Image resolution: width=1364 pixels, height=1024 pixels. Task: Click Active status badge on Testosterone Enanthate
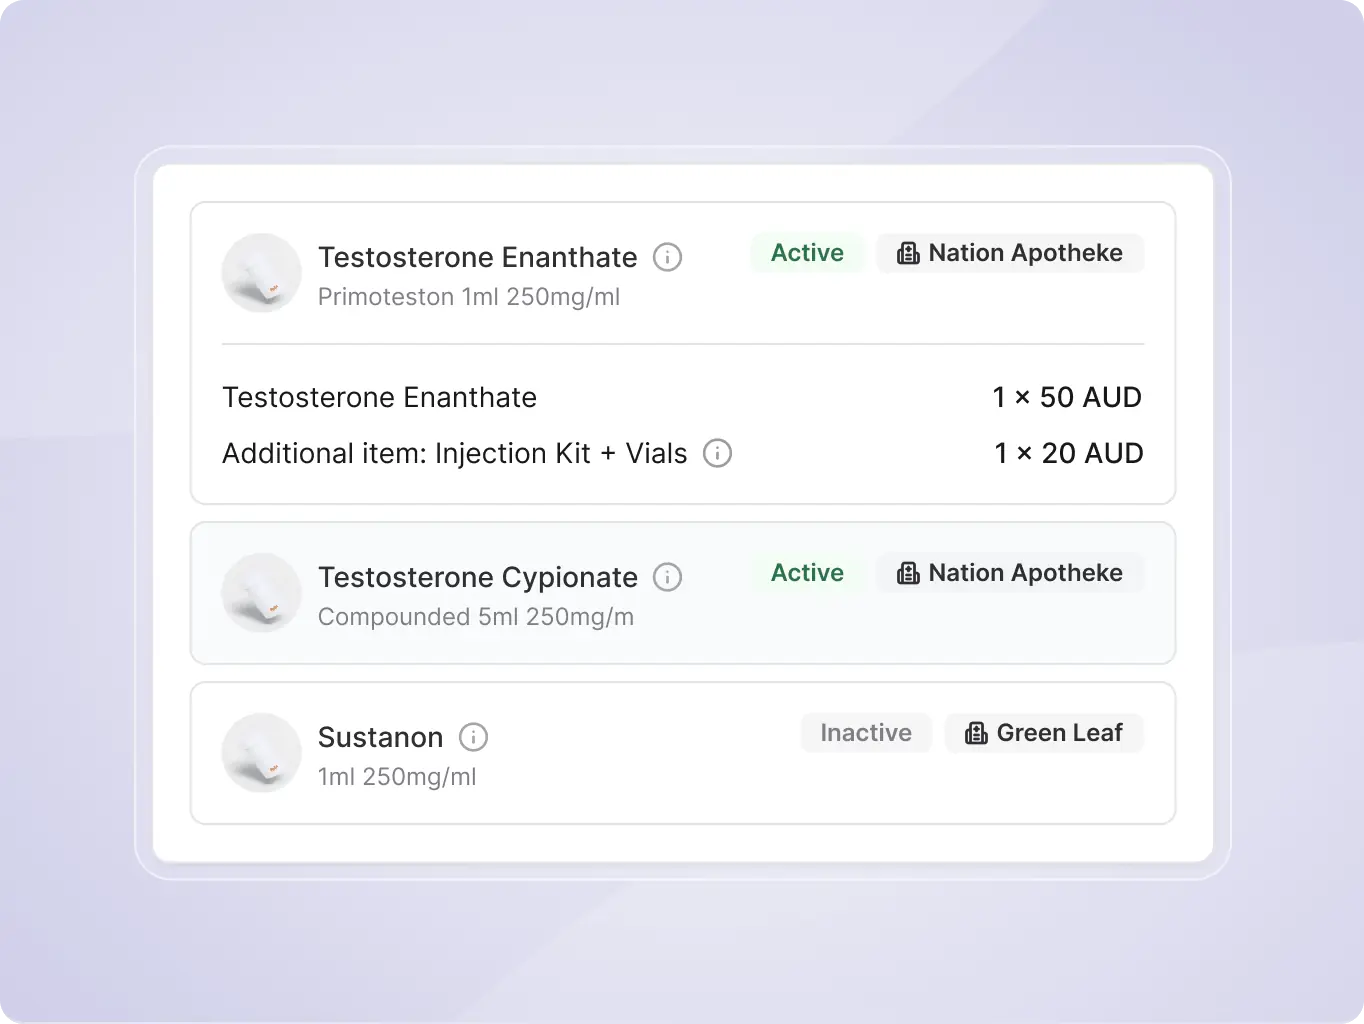(x=807, y=254)
